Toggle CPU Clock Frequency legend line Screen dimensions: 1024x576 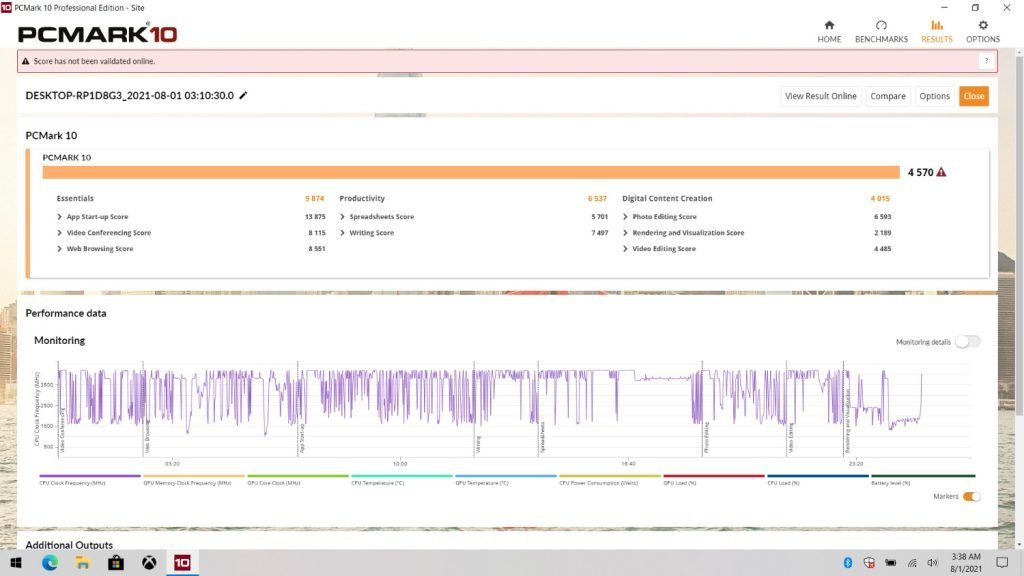89,476
